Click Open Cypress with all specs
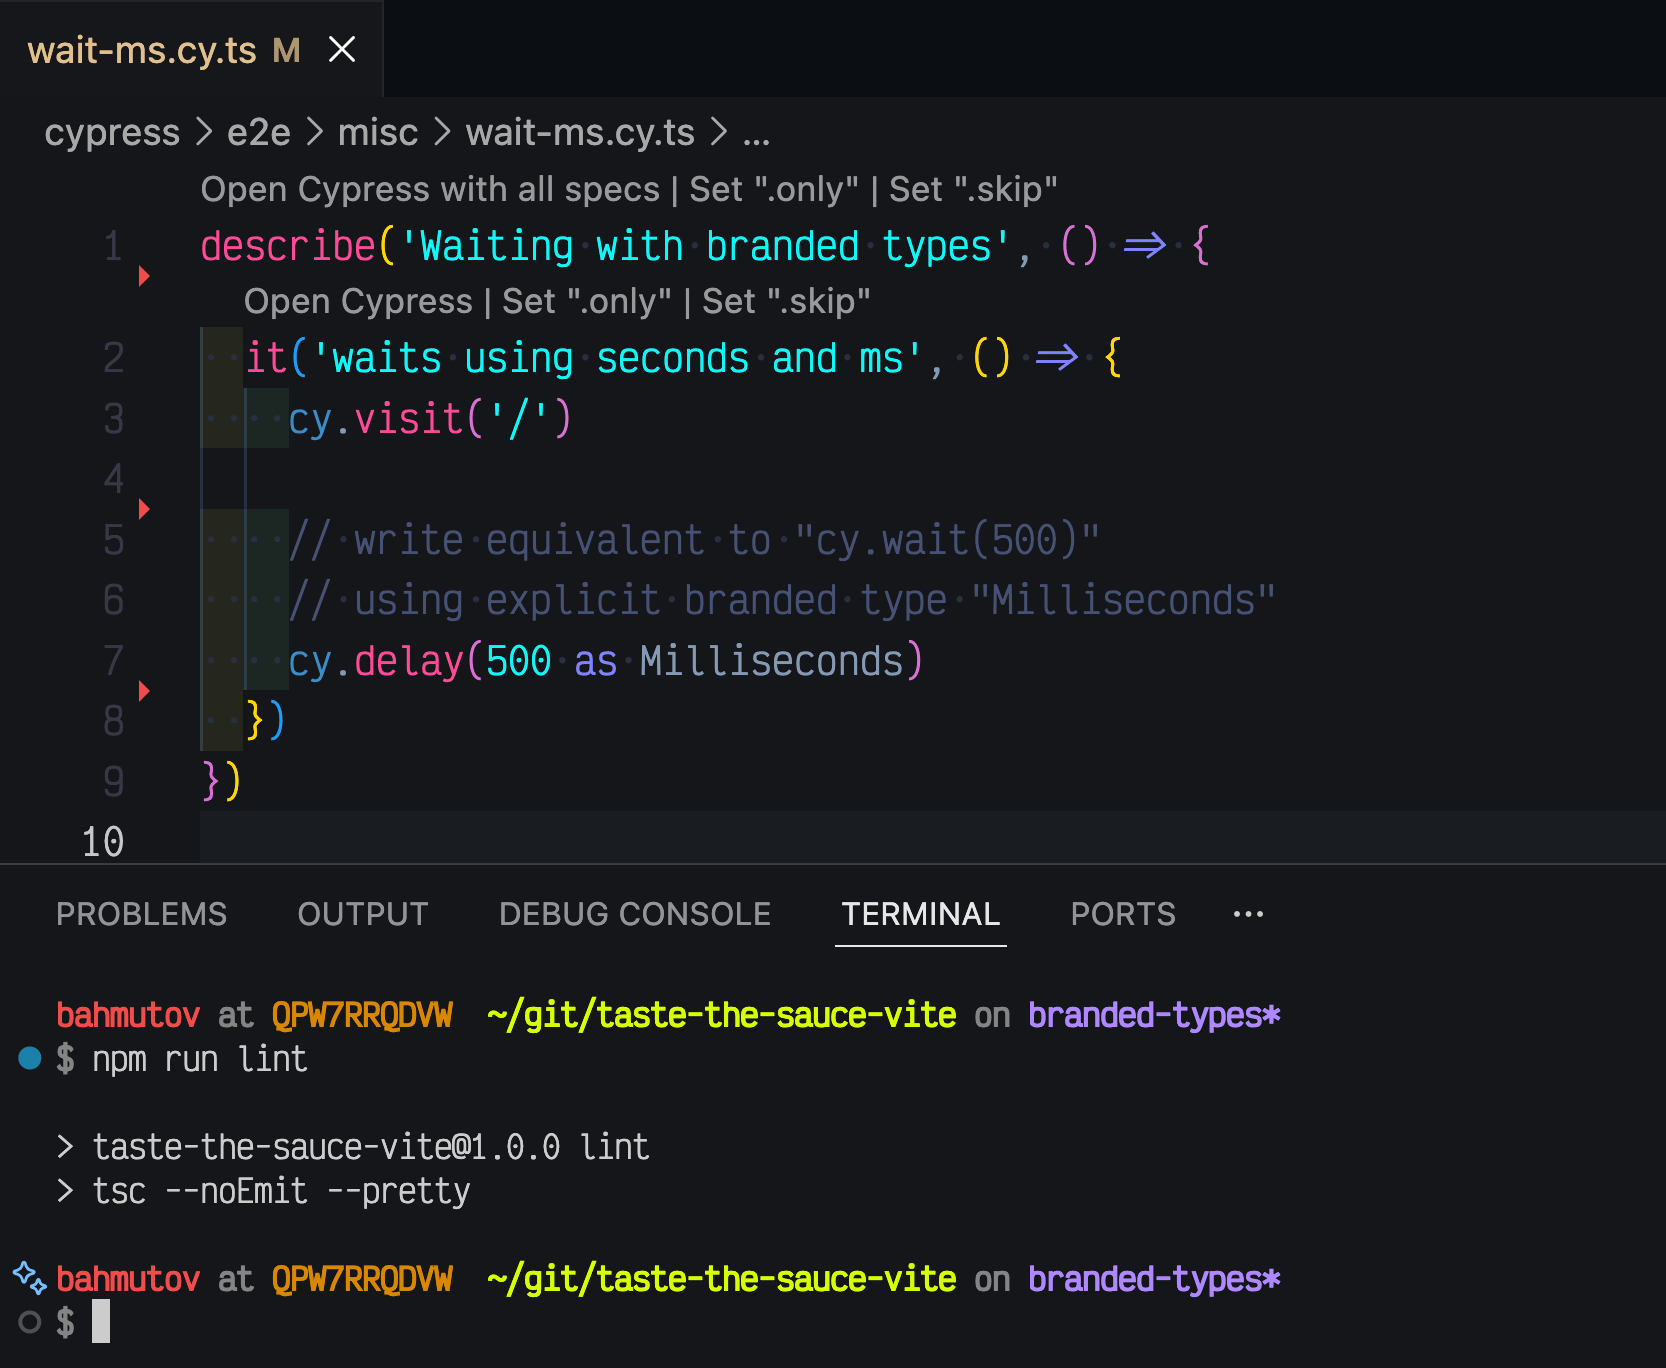1666x1368 pixels. tap(430, 189)
